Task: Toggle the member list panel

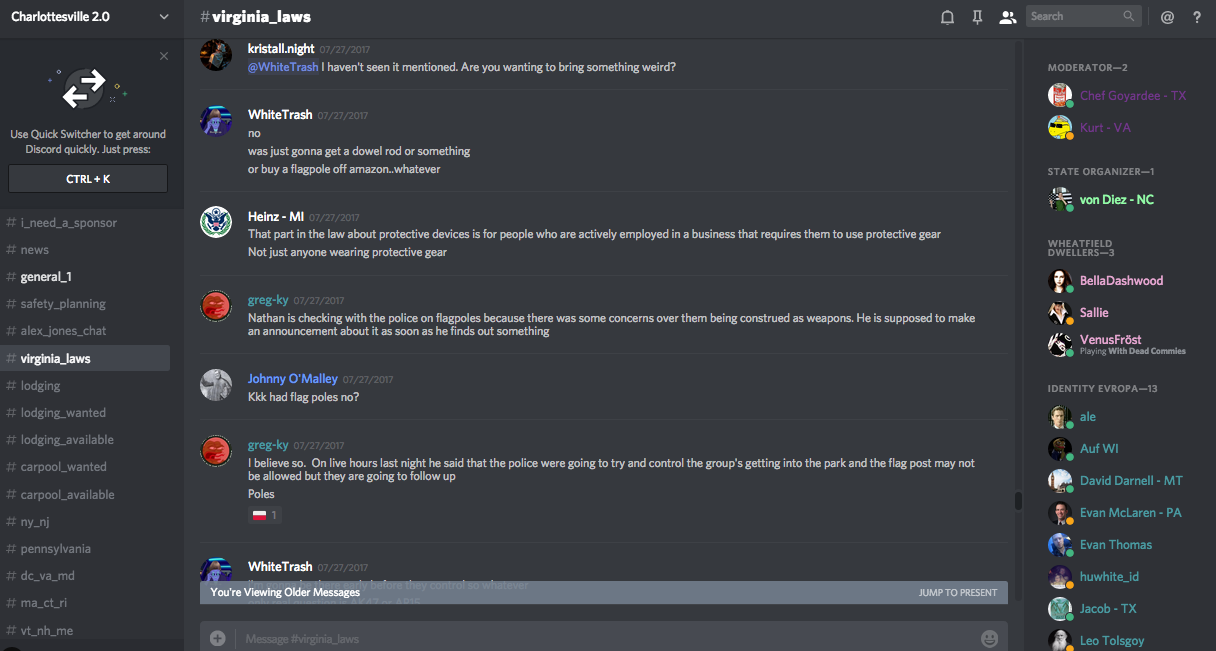Action: coord(1007,17)
